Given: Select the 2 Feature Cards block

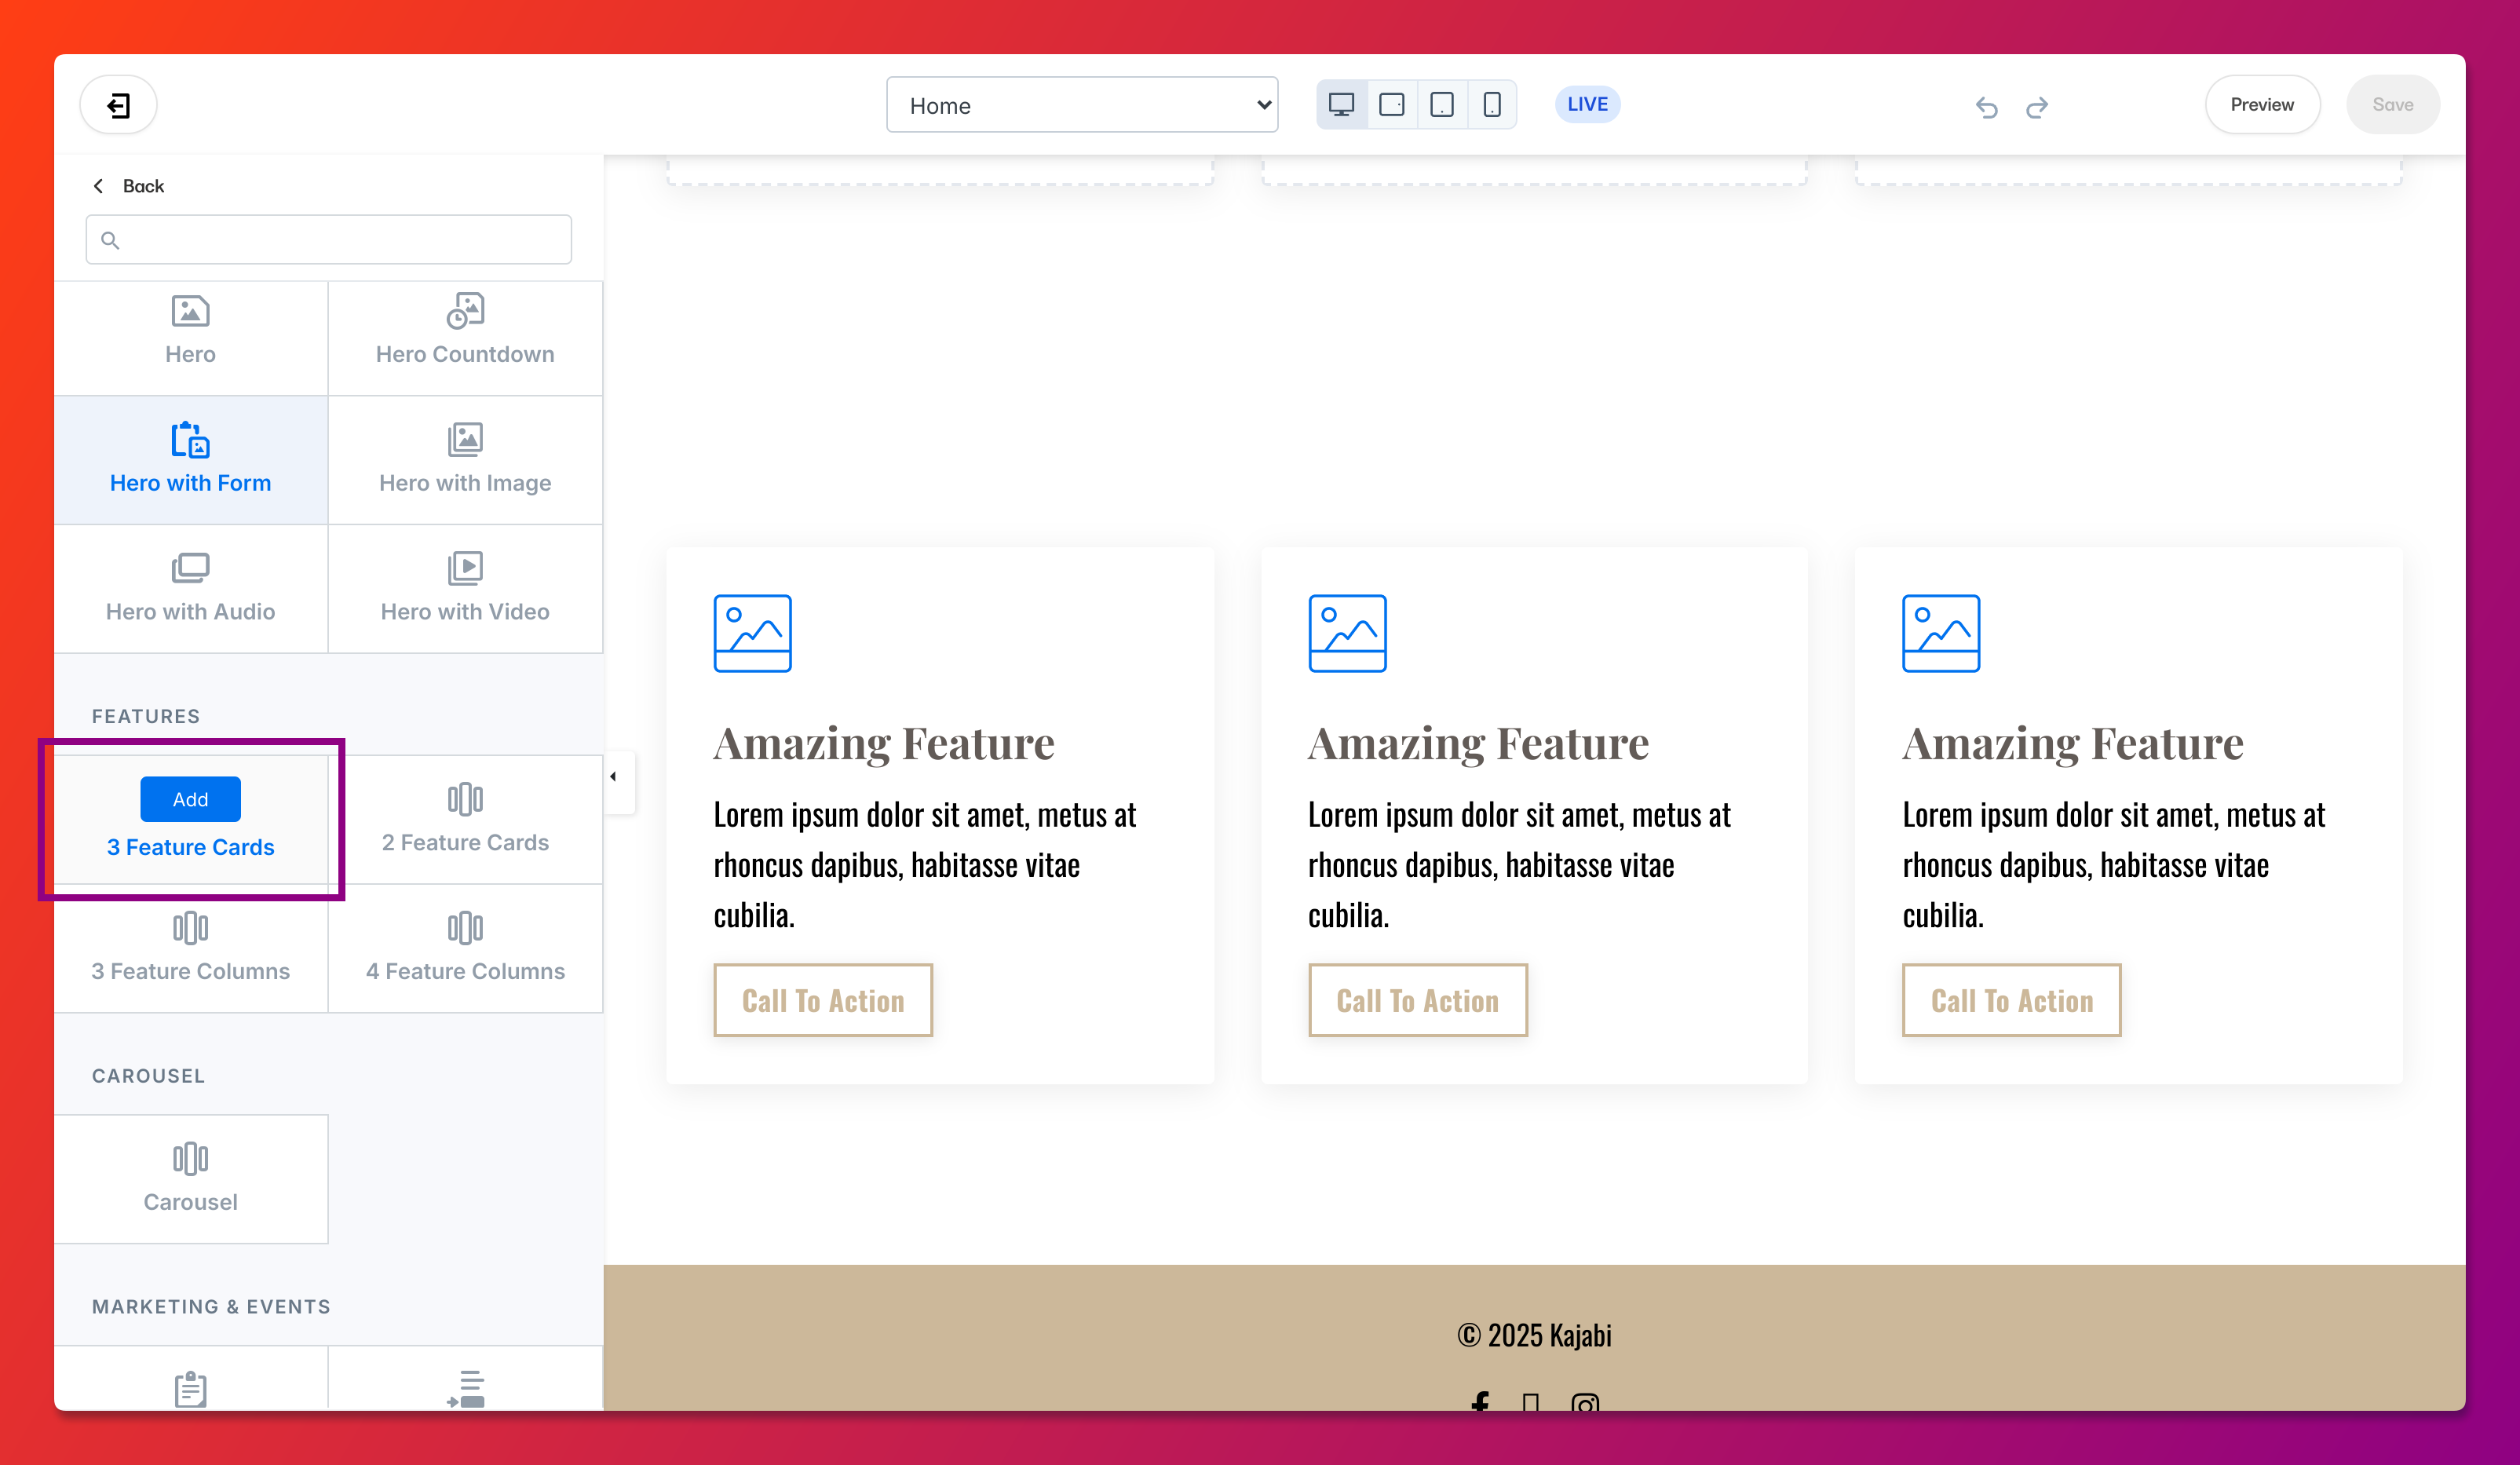Looking at the screenshot, I should 465,819.
